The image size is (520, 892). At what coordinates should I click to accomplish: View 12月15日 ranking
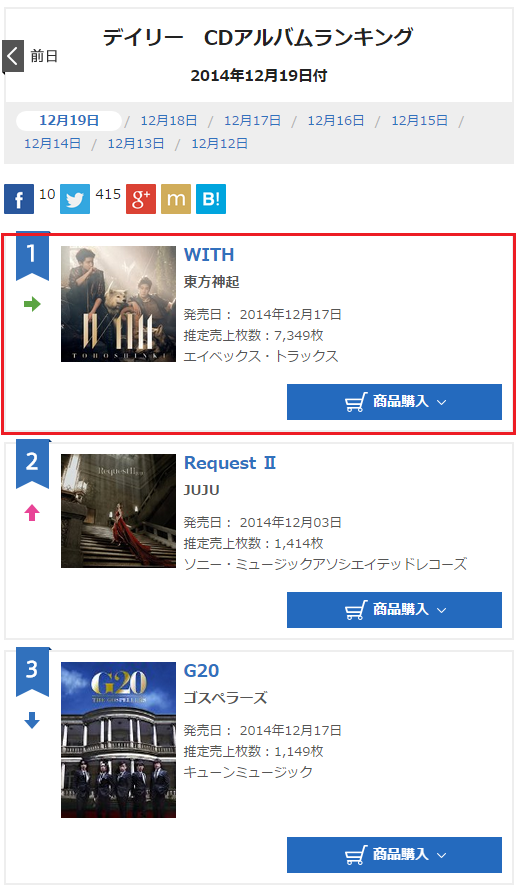pyautogui.click(x=419, y=121)
